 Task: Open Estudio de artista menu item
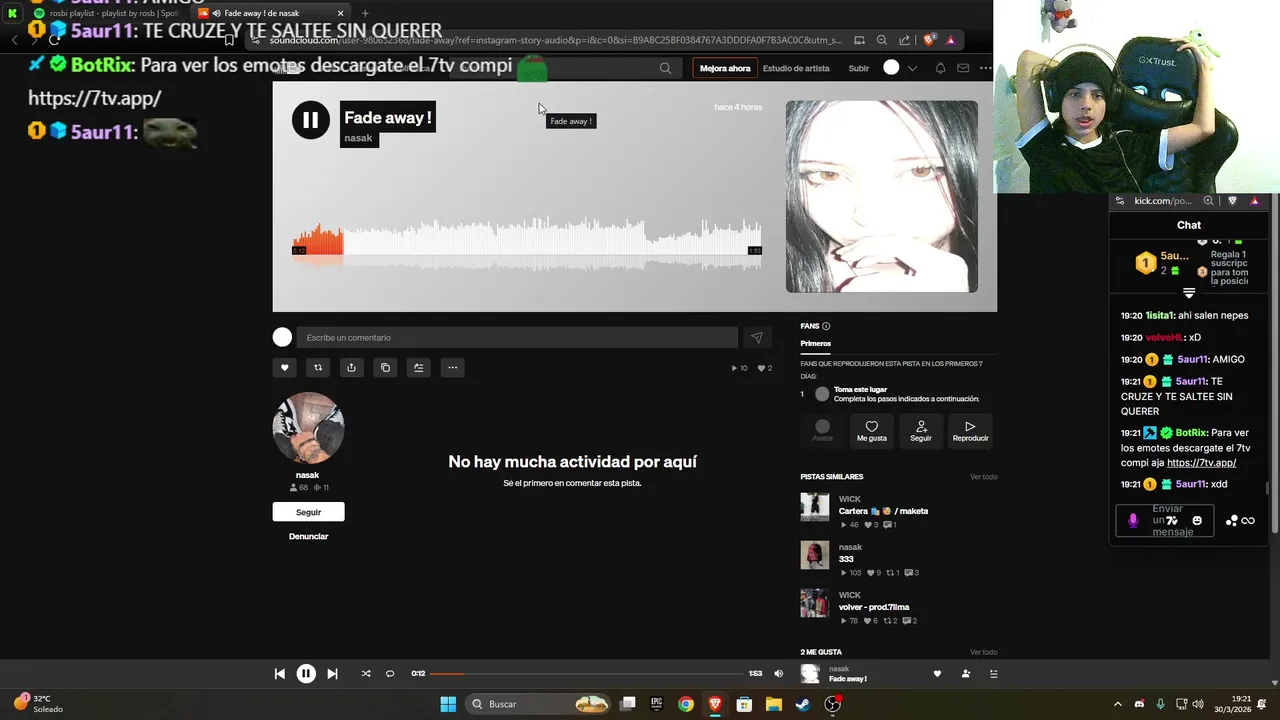796,68
